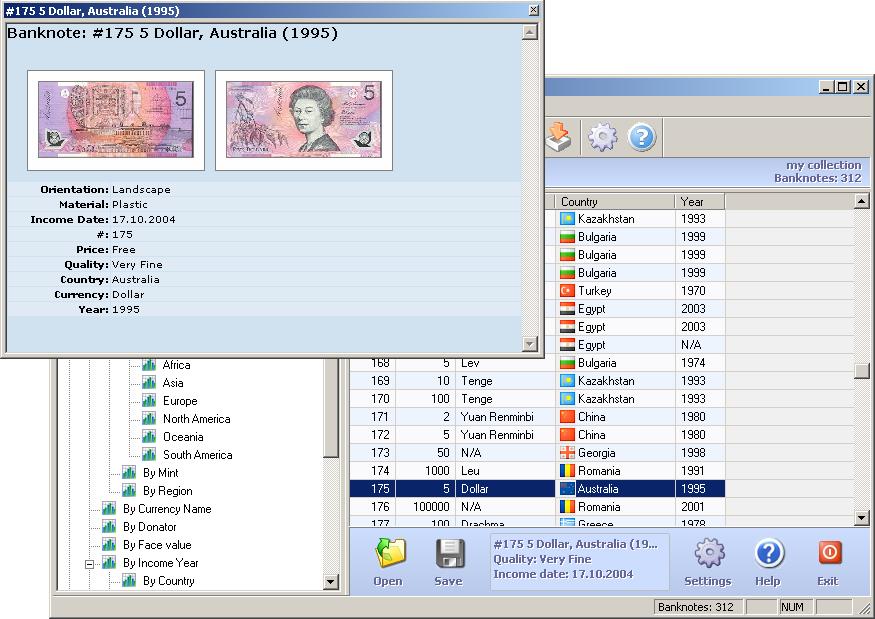Select the By Donator tree item
875x619 pixels.
150,527
